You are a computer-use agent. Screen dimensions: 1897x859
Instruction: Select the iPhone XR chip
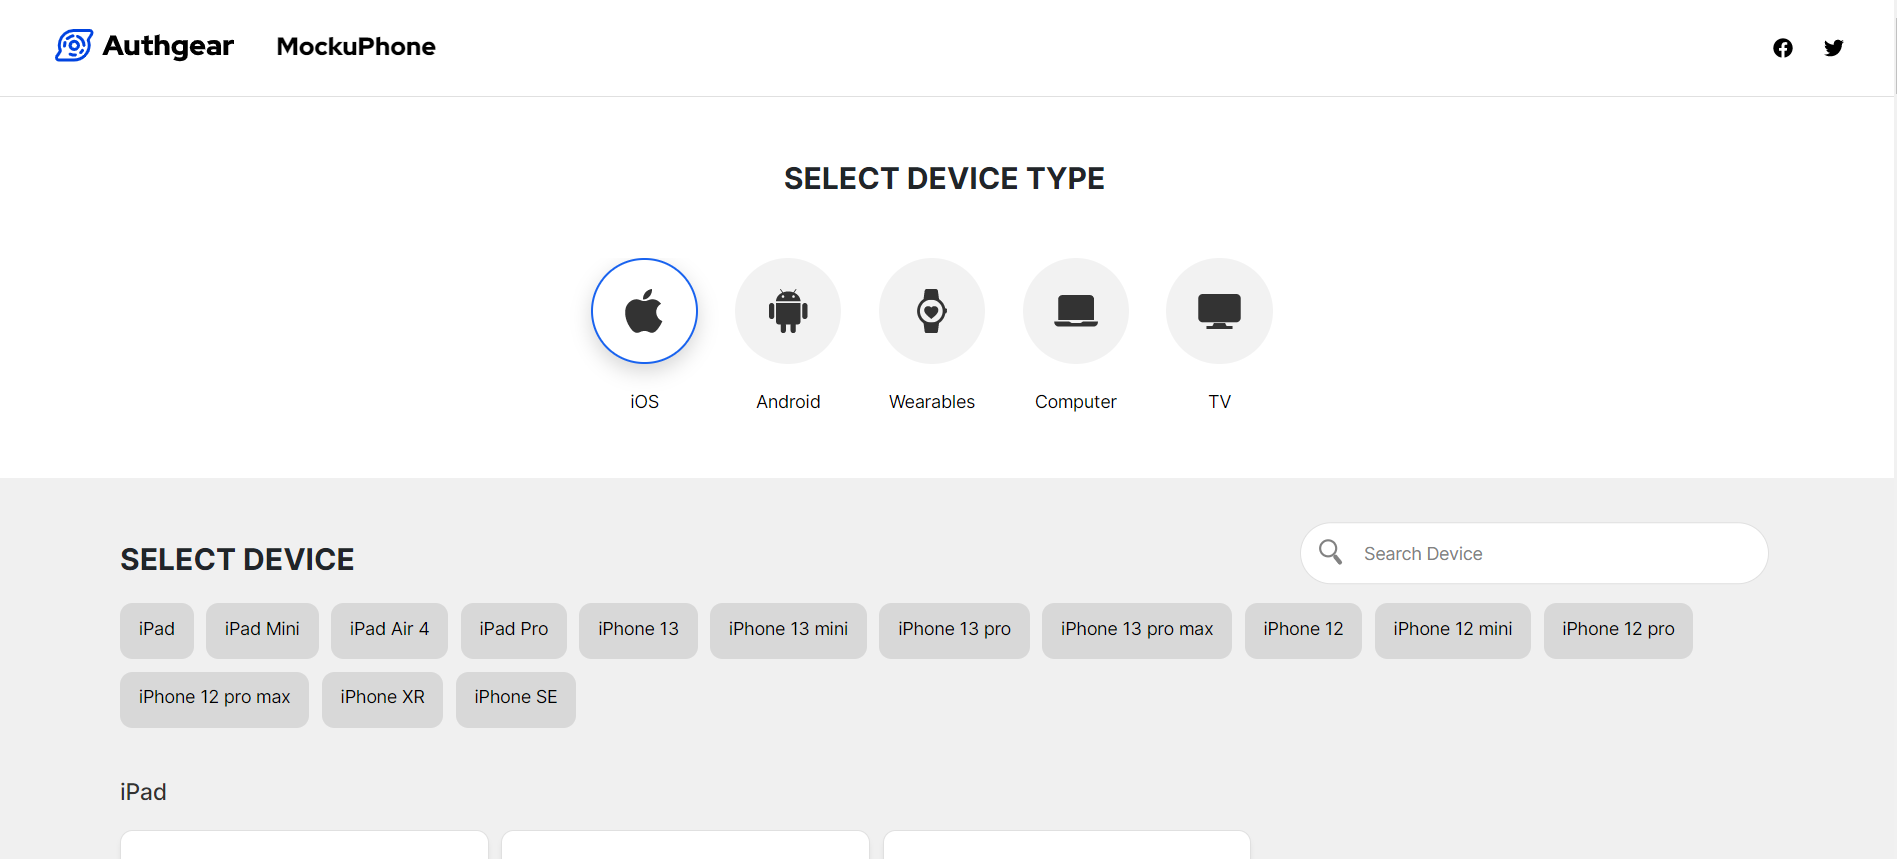pyautogui.click(x=382, y=698)
